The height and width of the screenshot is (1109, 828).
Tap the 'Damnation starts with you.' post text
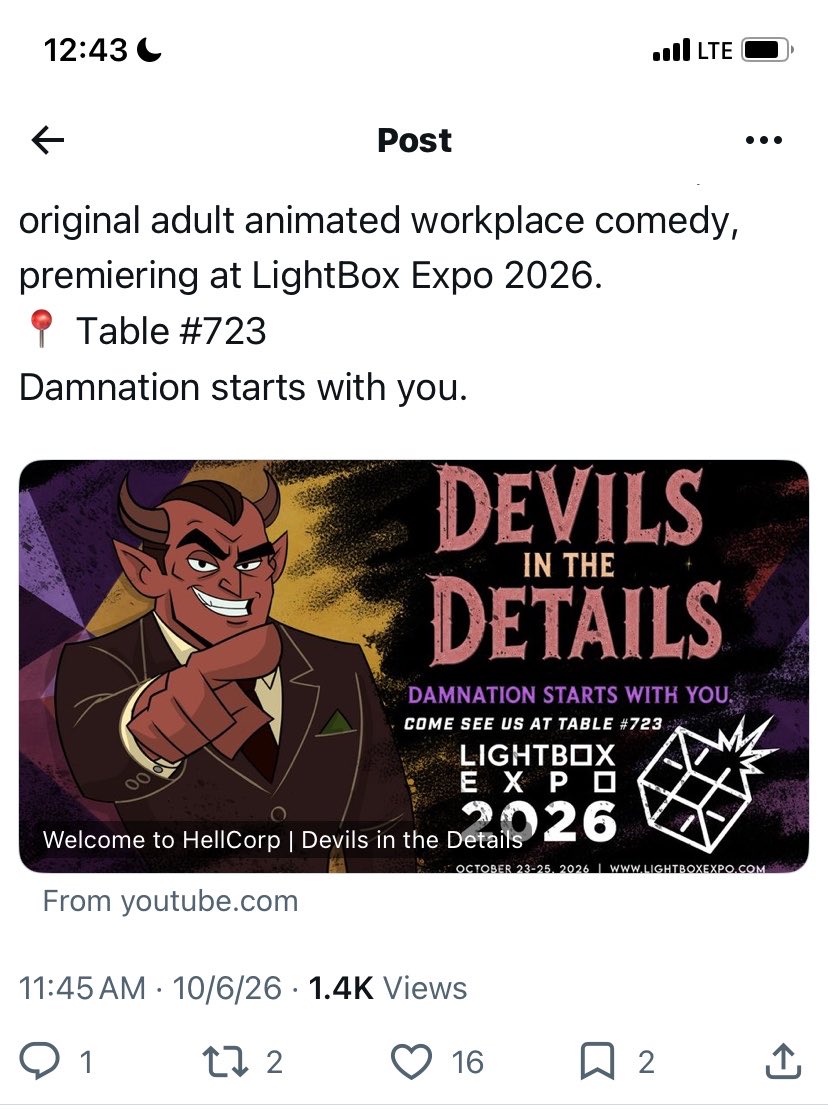243,388
